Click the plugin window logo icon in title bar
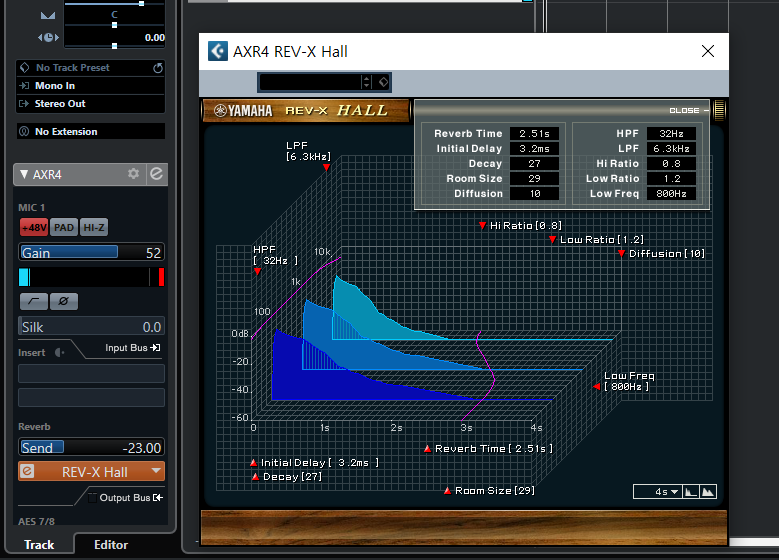This screenshot has height=560, width=779. 218,51
